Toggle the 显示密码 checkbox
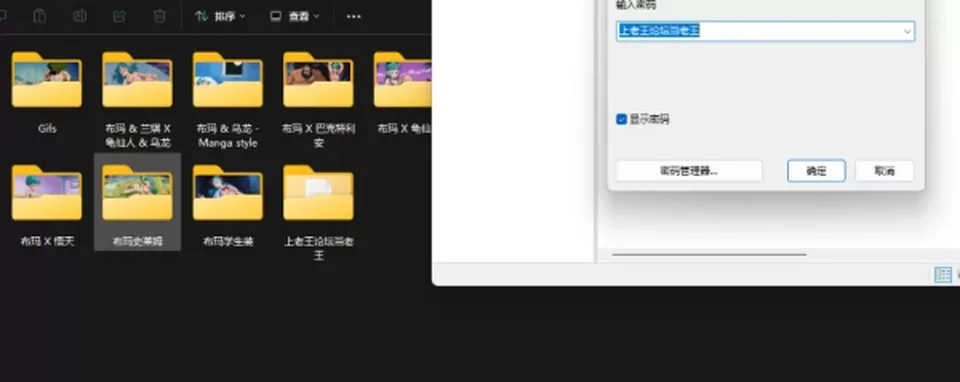960x382 pixels. point(621,119)
